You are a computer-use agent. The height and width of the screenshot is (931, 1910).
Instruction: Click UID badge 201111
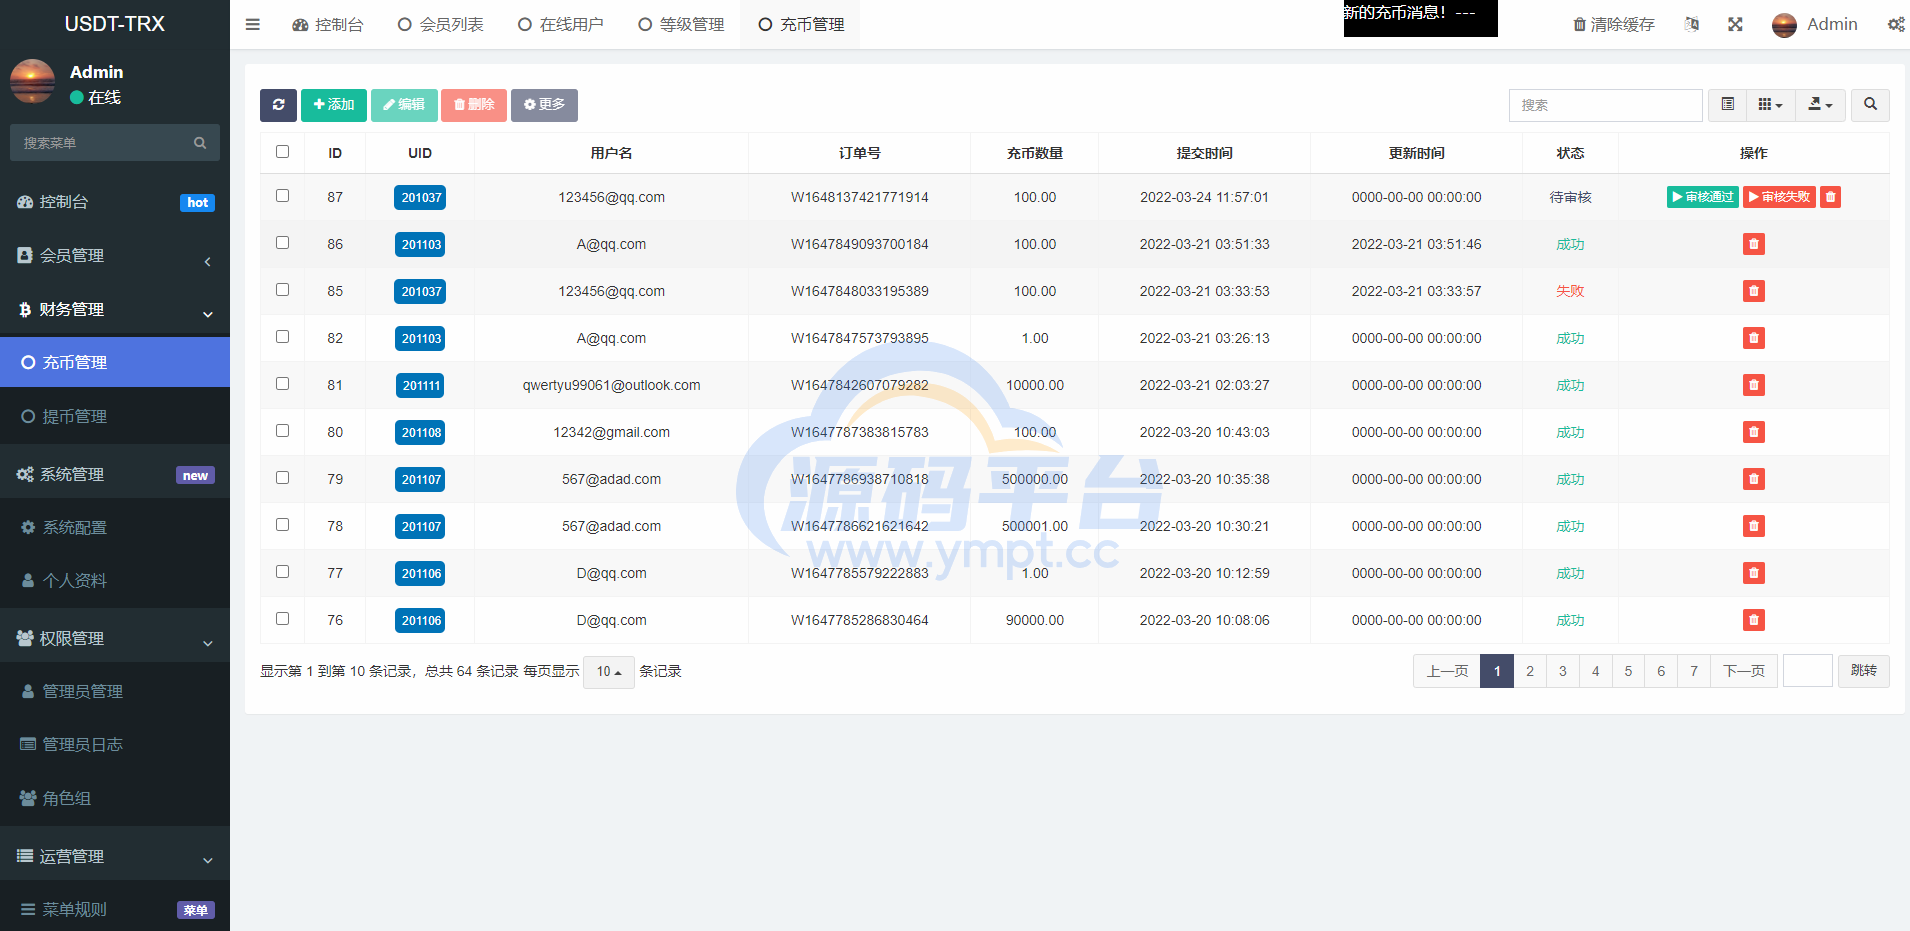coord(421,385)
